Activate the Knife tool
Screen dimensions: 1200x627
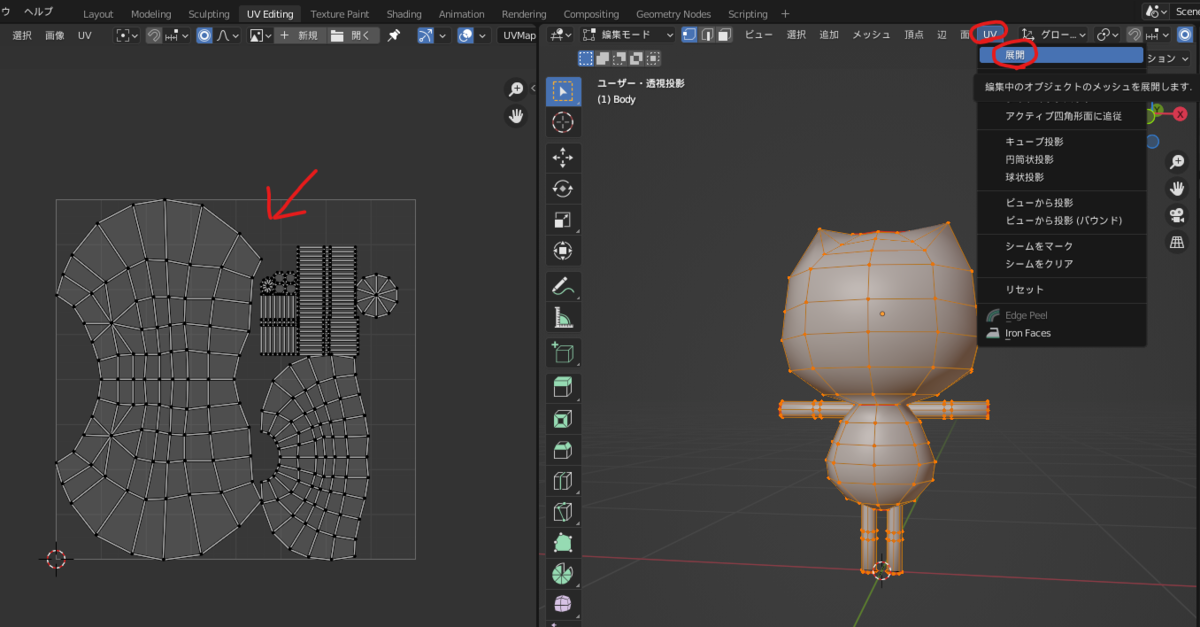coord(563,512)
